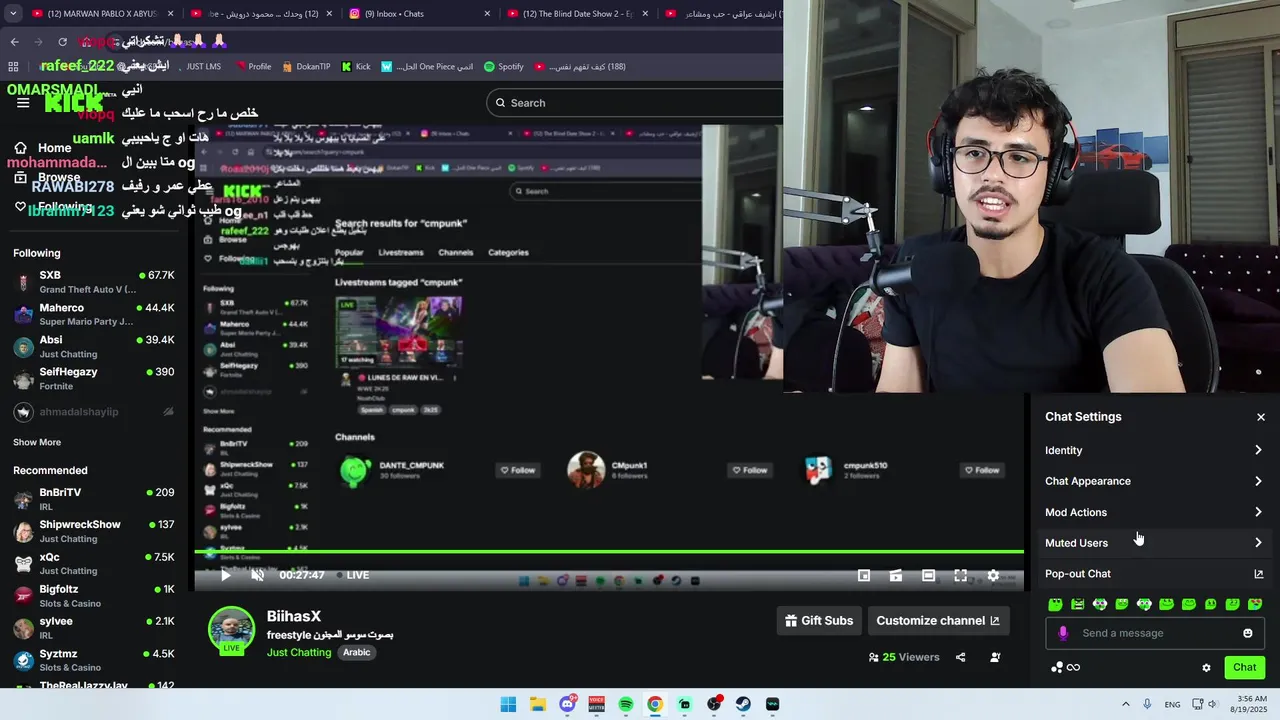Image resolution: width=1280 pixels, height=720 pixels.
Task: Click the share stream icon
Action: pos(960,657)
